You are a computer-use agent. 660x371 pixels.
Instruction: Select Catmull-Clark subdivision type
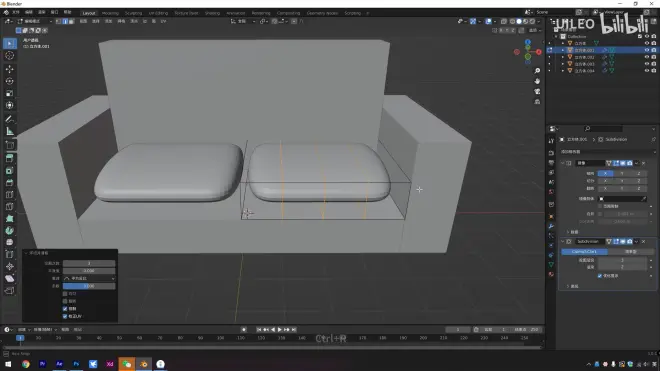click(584, 251)
